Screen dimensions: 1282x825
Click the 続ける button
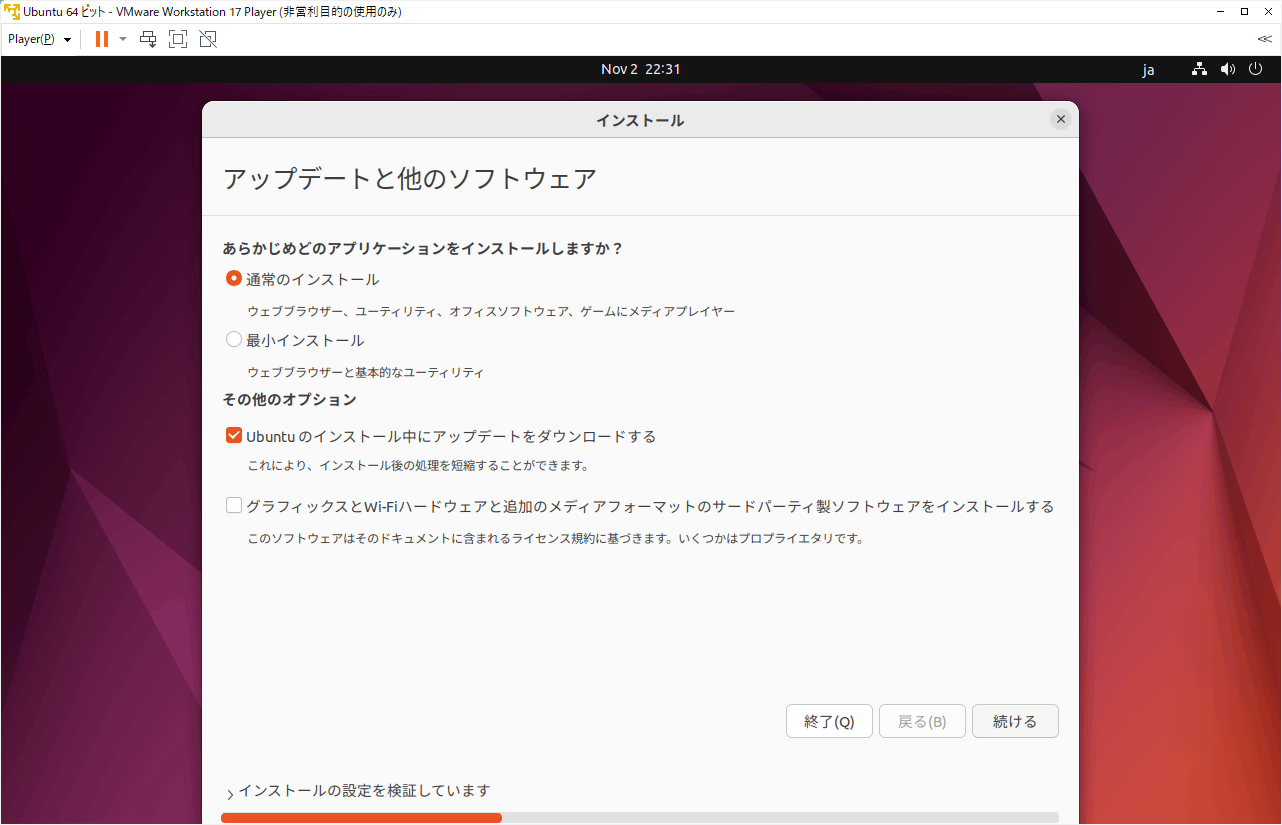click(1015, 722)
